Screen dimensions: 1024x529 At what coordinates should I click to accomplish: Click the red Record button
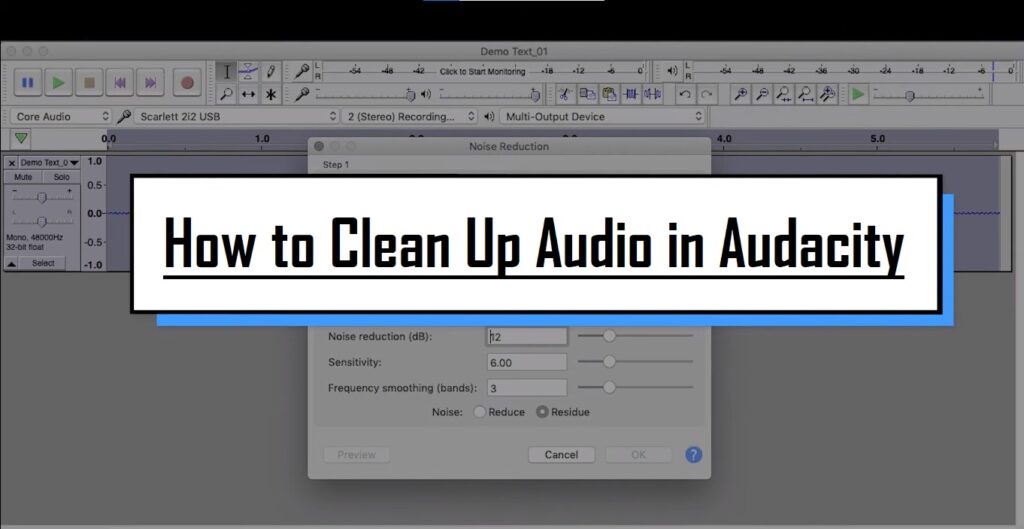[x=186, y=82]
